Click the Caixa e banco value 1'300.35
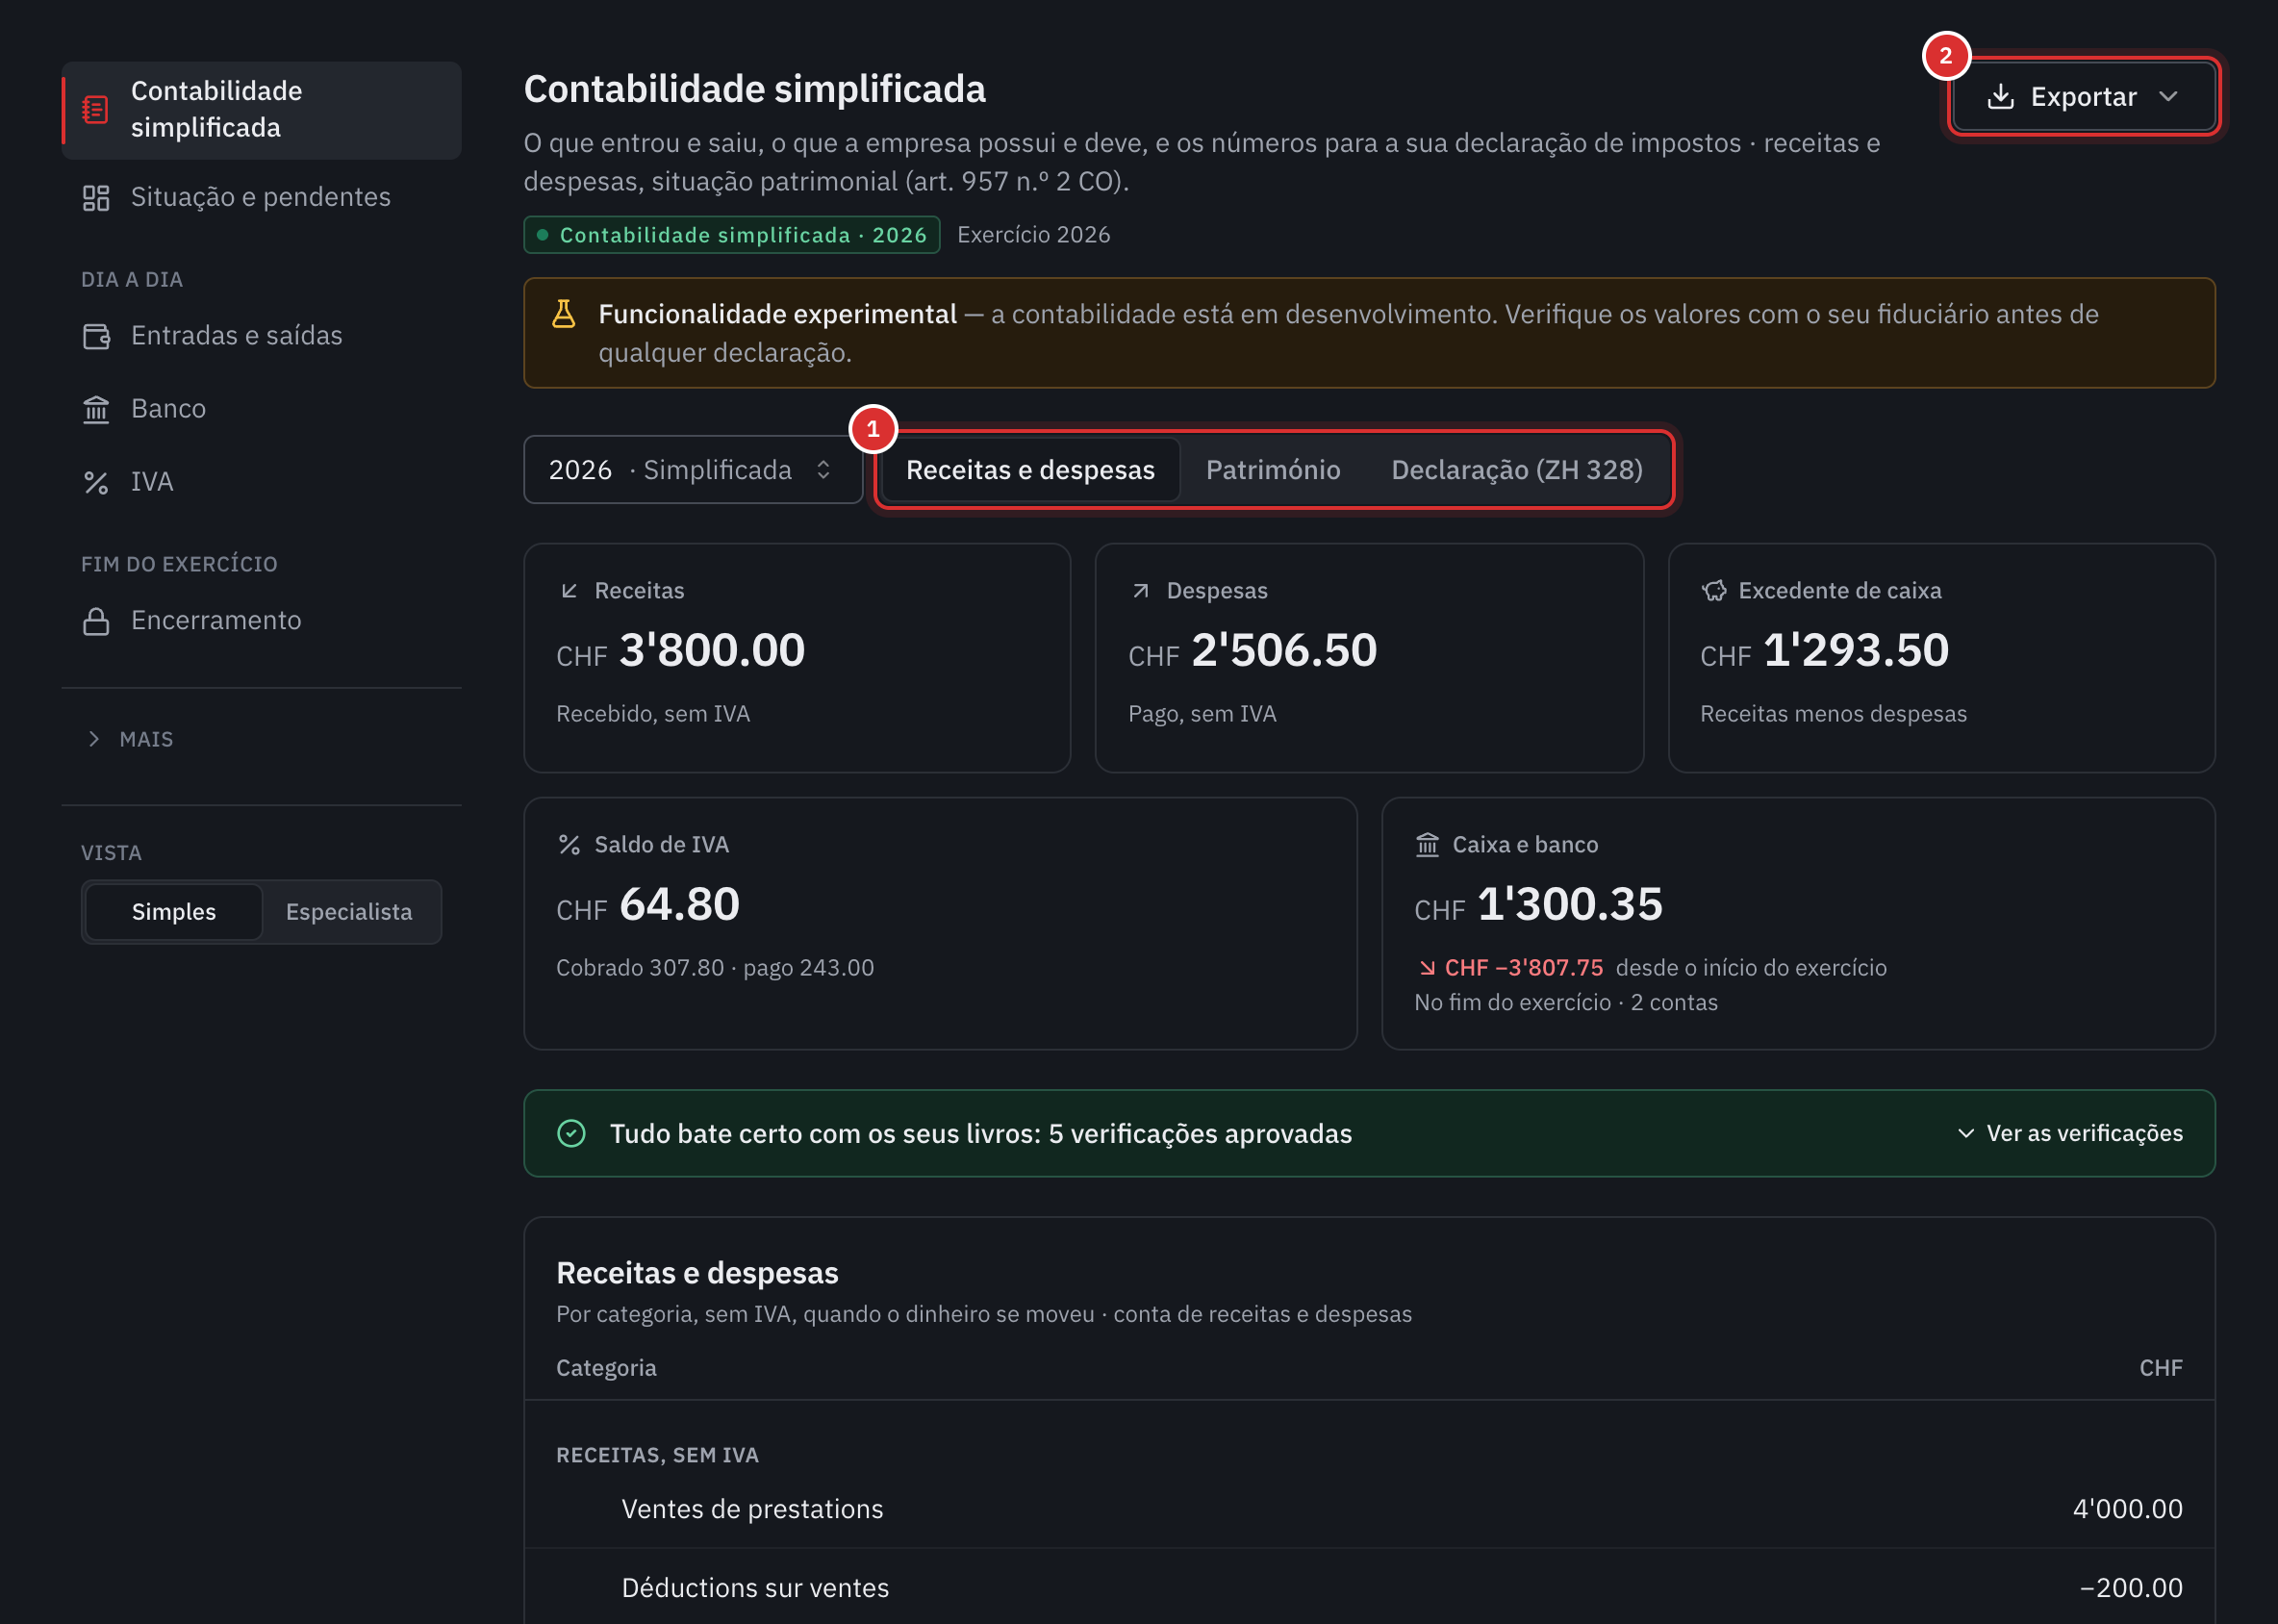The width and height of the screenshot is (2278, 1624). (1570, 905)
